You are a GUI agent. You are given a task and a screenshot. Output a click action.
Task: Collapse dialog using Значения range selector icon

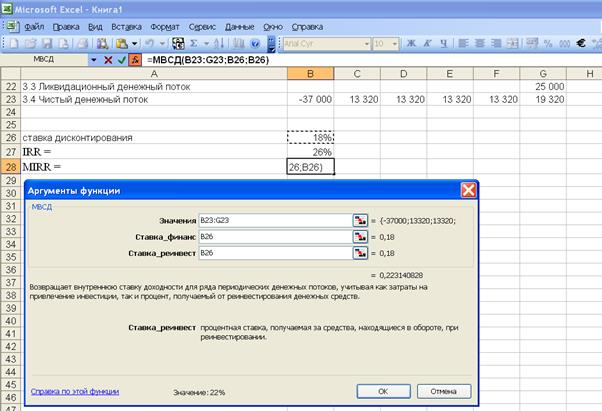coord(359,219)
